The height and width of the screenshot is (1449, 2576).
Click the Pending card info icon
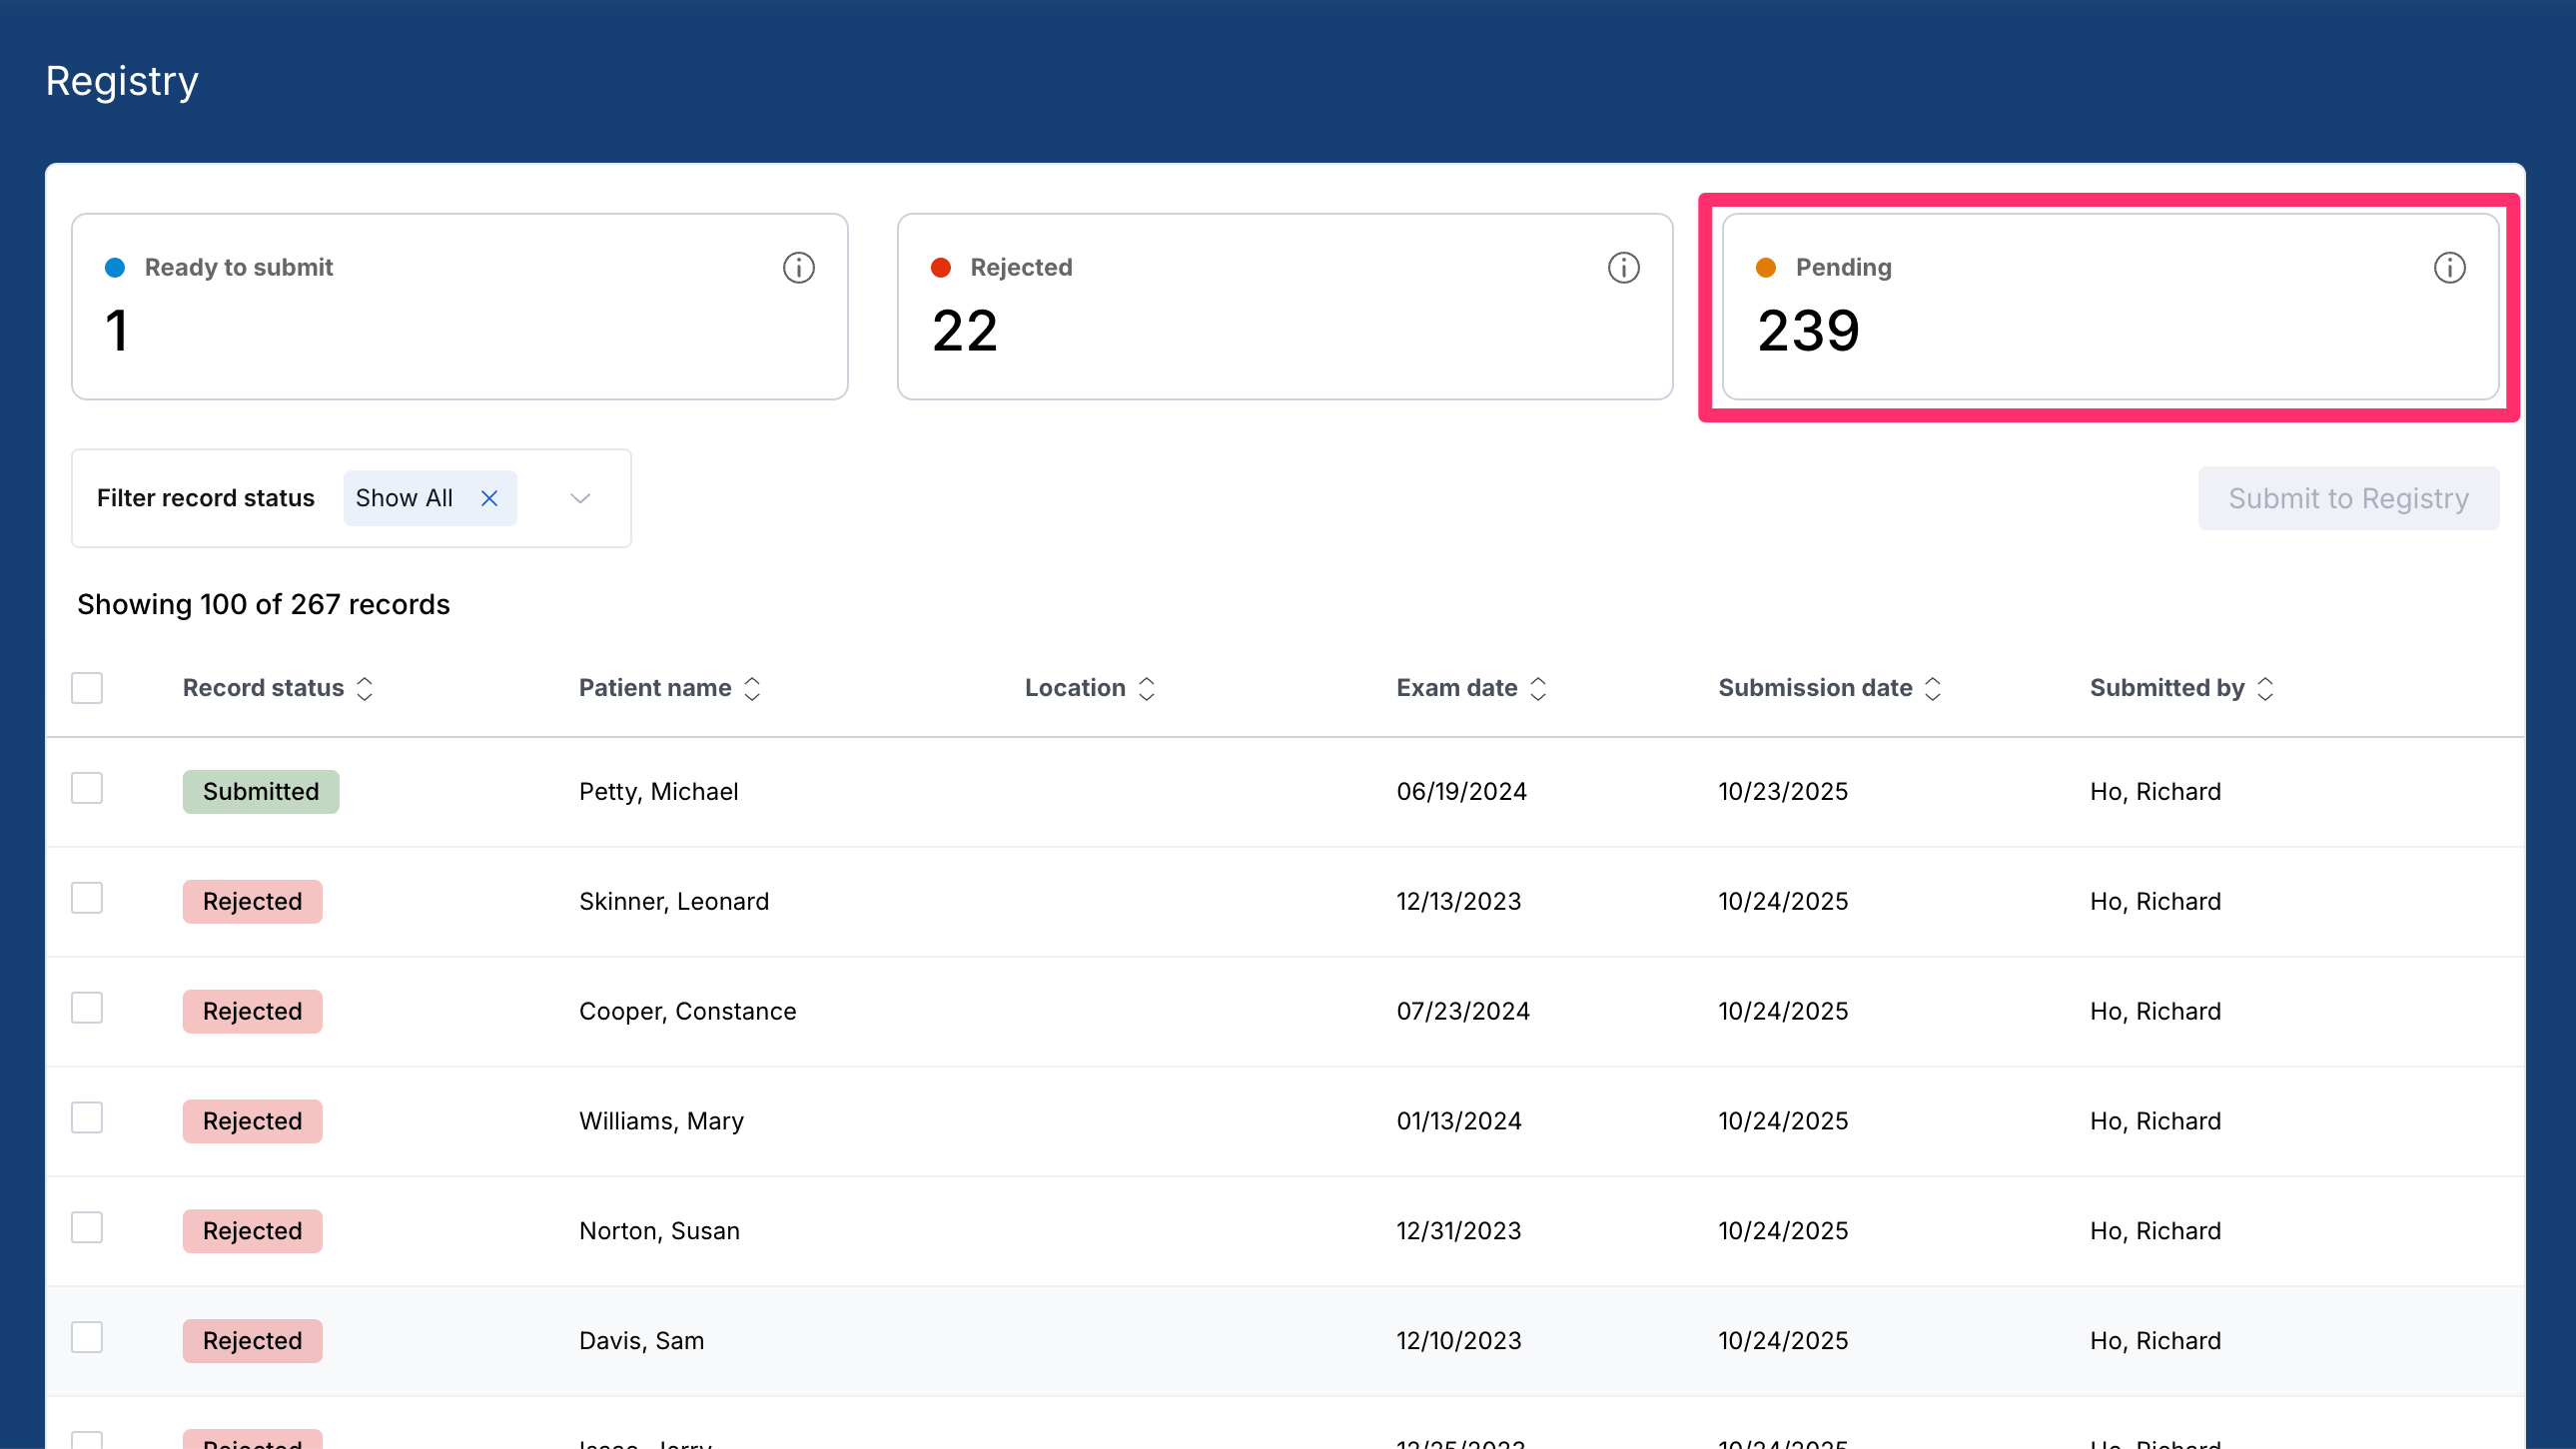[2449, 268]
